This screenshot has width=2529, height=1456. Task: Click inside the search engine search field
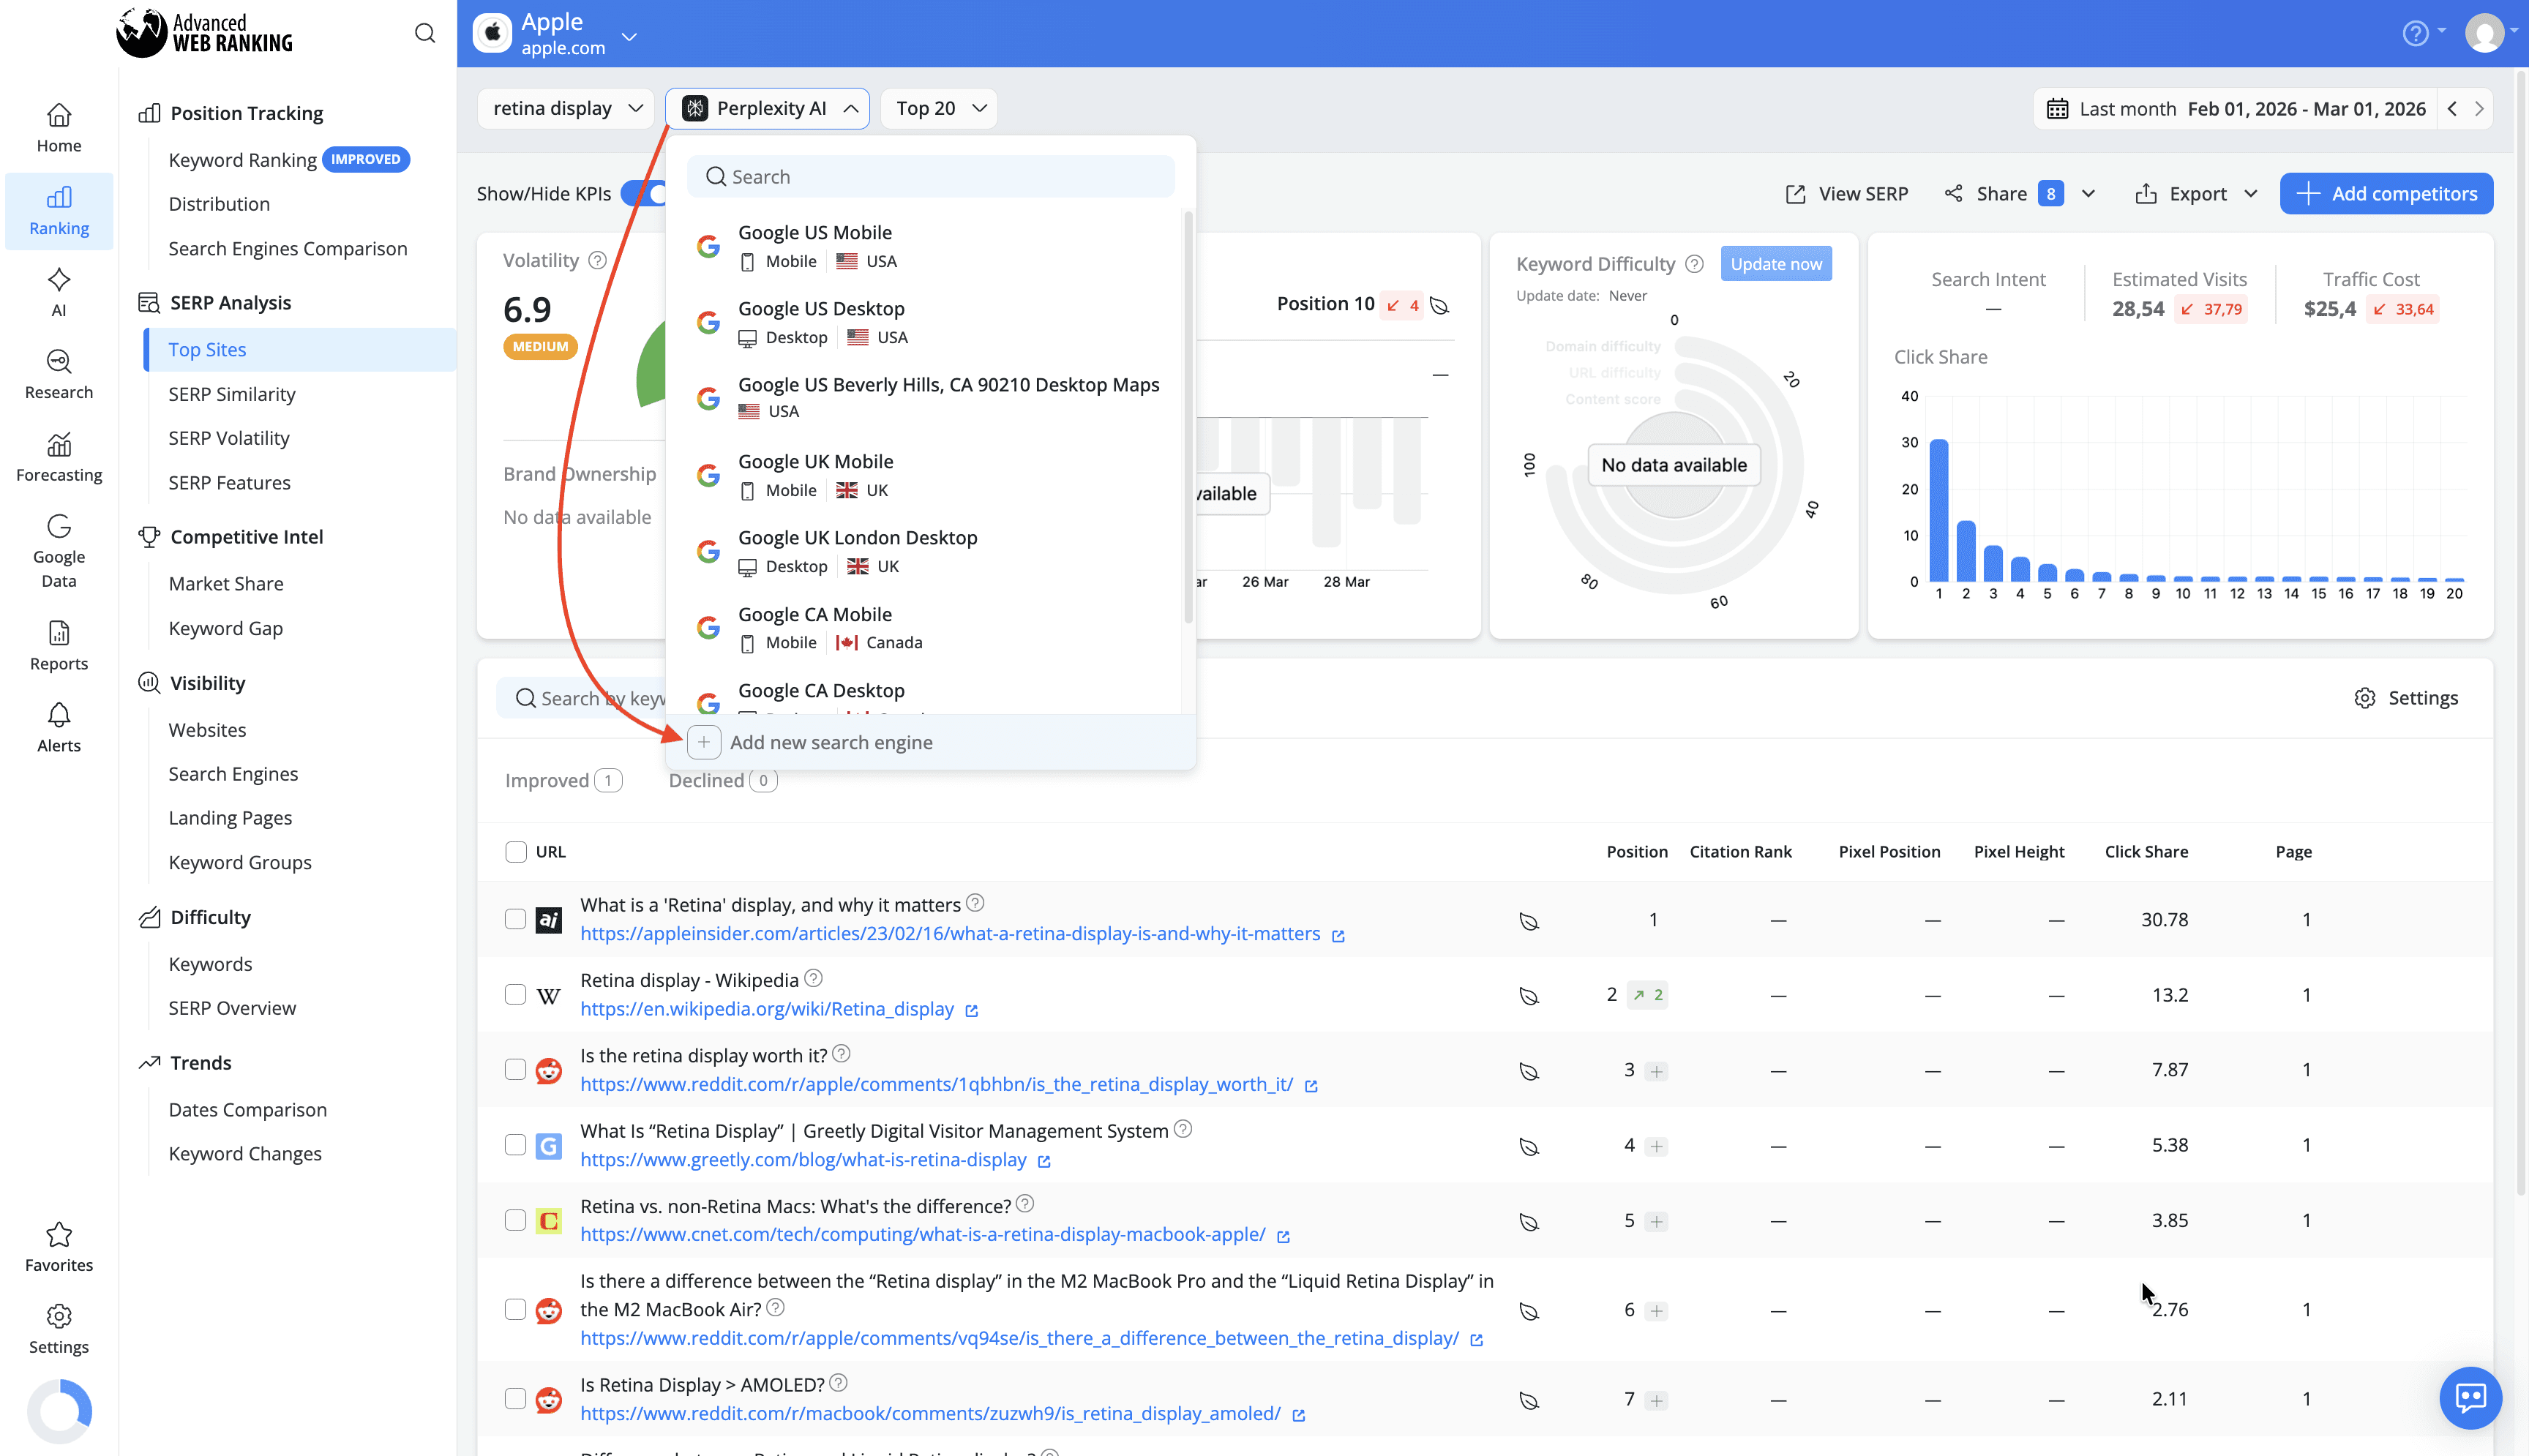930,176
